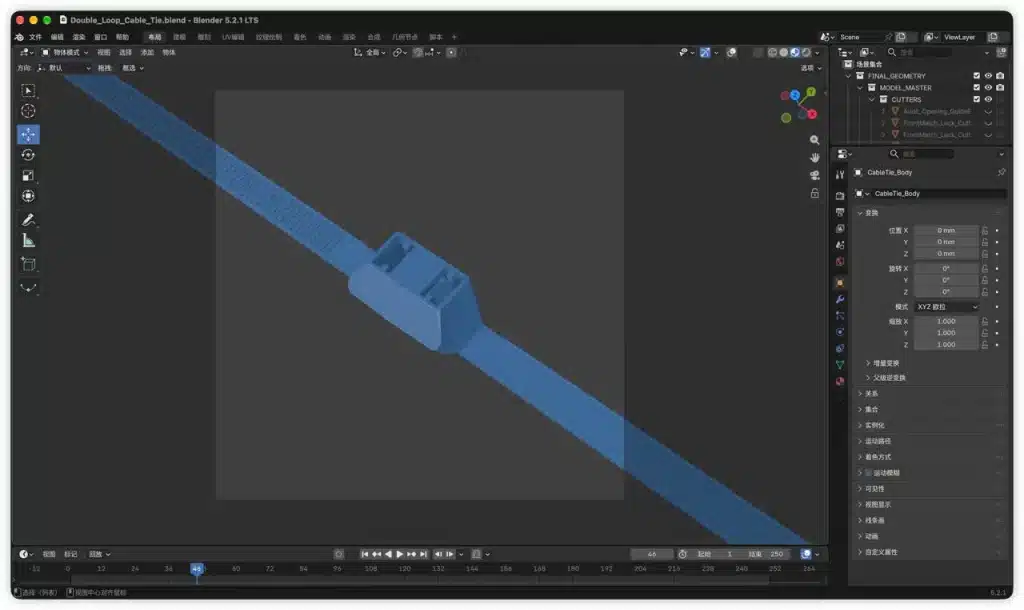The image size is (1024, 610).
Task: Toggle Scale X lock icon
Action: pyautogui.click(x=985, y=321)
